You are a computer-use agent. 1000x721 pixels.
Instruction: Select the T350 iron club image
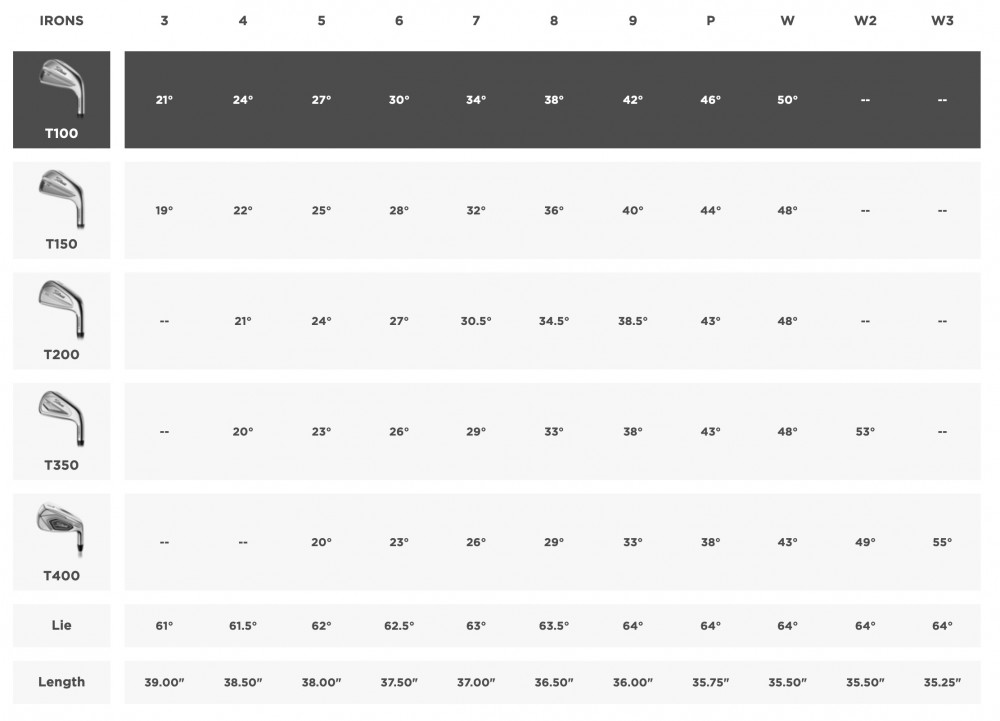click(62, 419)
